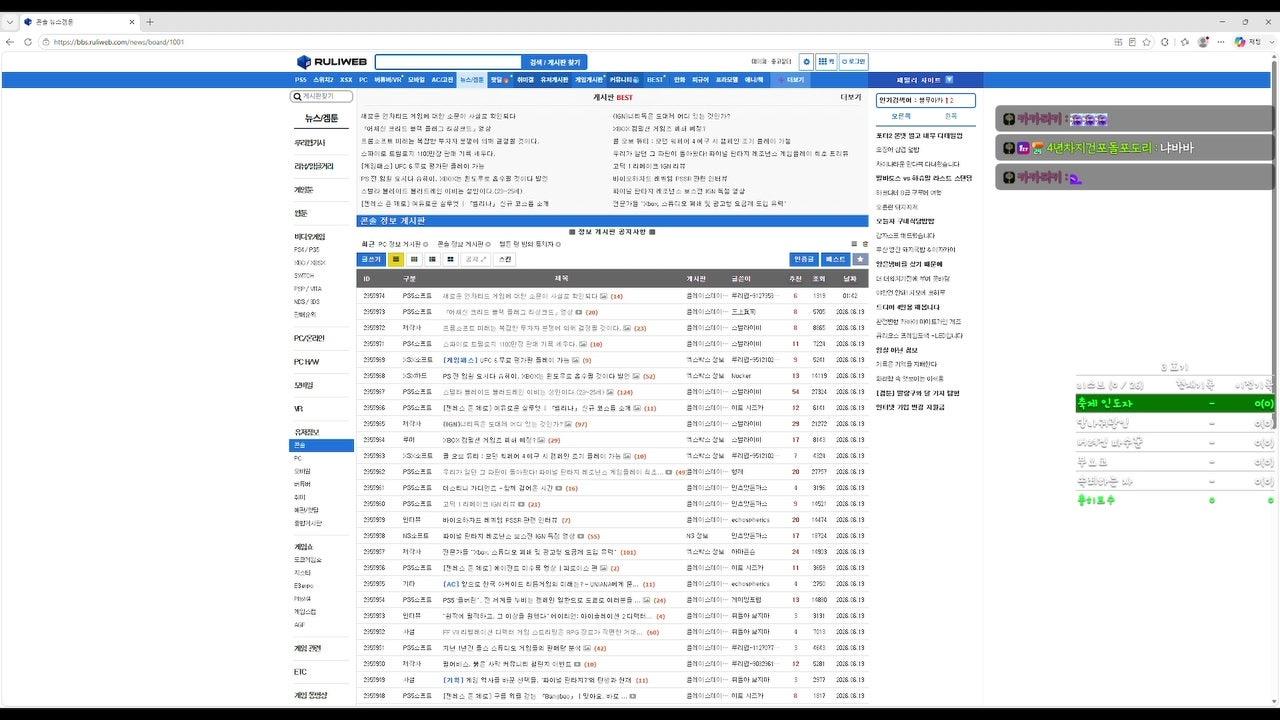Open BEST in the navigation bar
Viewport: 1280px width, 720px height.
(656, 79)
